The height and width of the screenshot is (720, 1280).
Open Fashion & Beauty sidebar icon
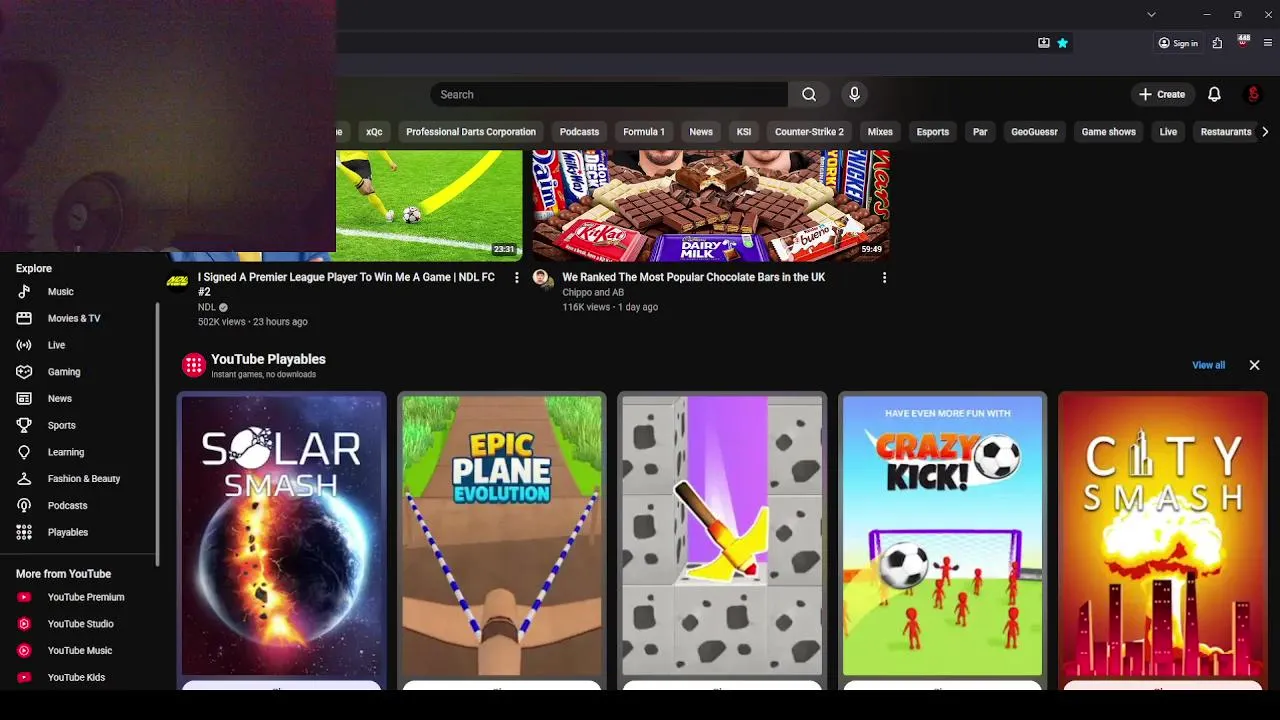pyautogui.click(x=25, y=479)
